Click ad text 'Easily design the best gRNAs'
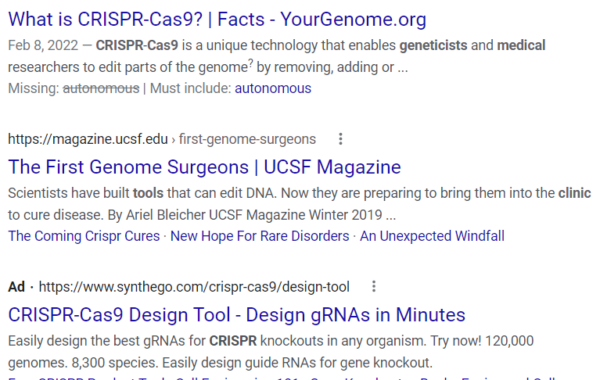Screen dimensions: 600x380 [107, 341]
